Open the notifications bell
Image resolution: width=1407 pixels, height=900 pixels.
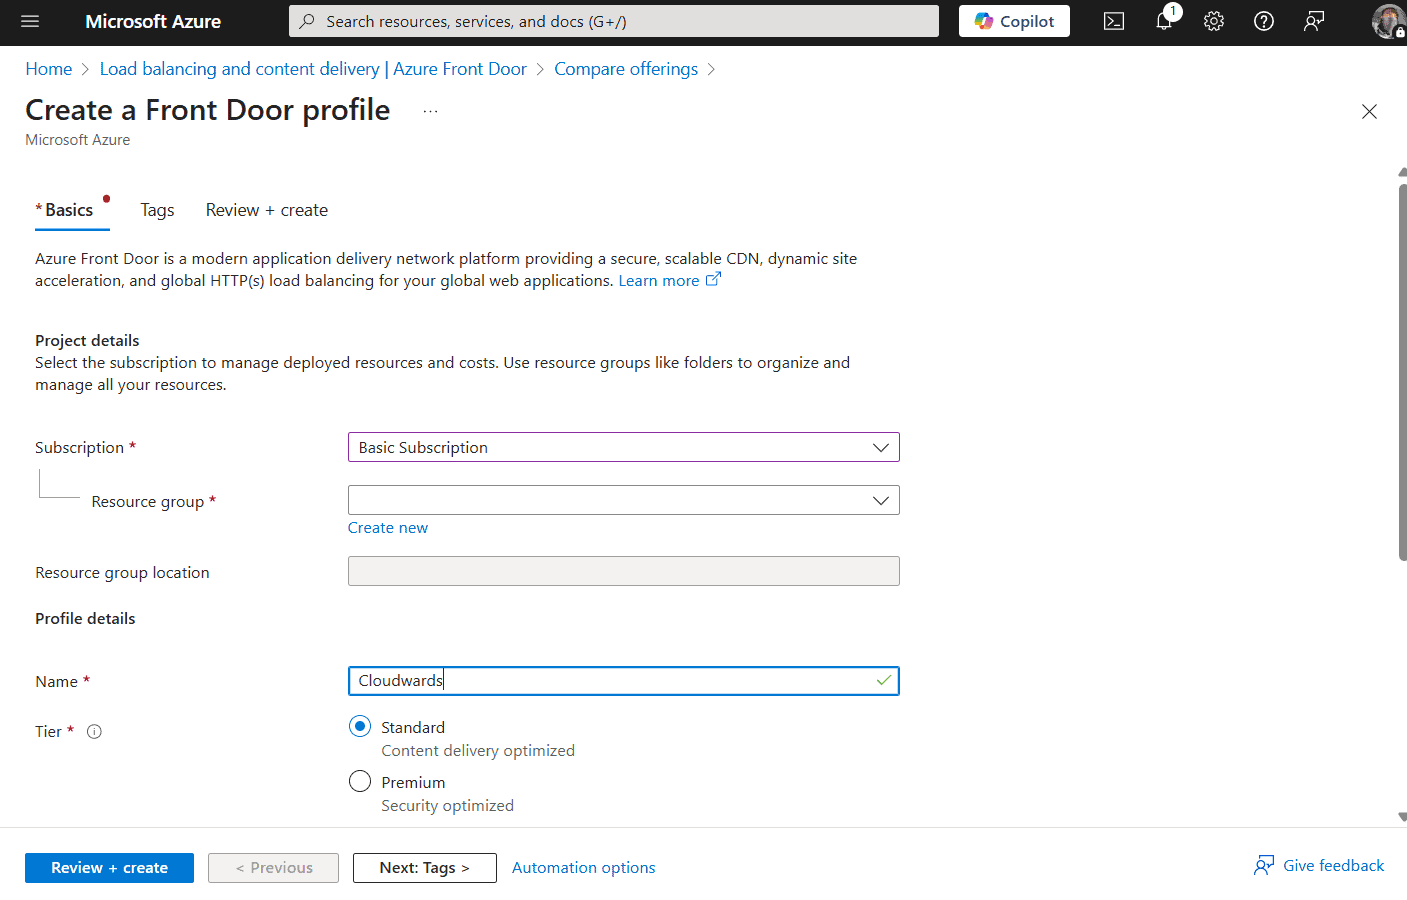click(x=1164, y=21)
